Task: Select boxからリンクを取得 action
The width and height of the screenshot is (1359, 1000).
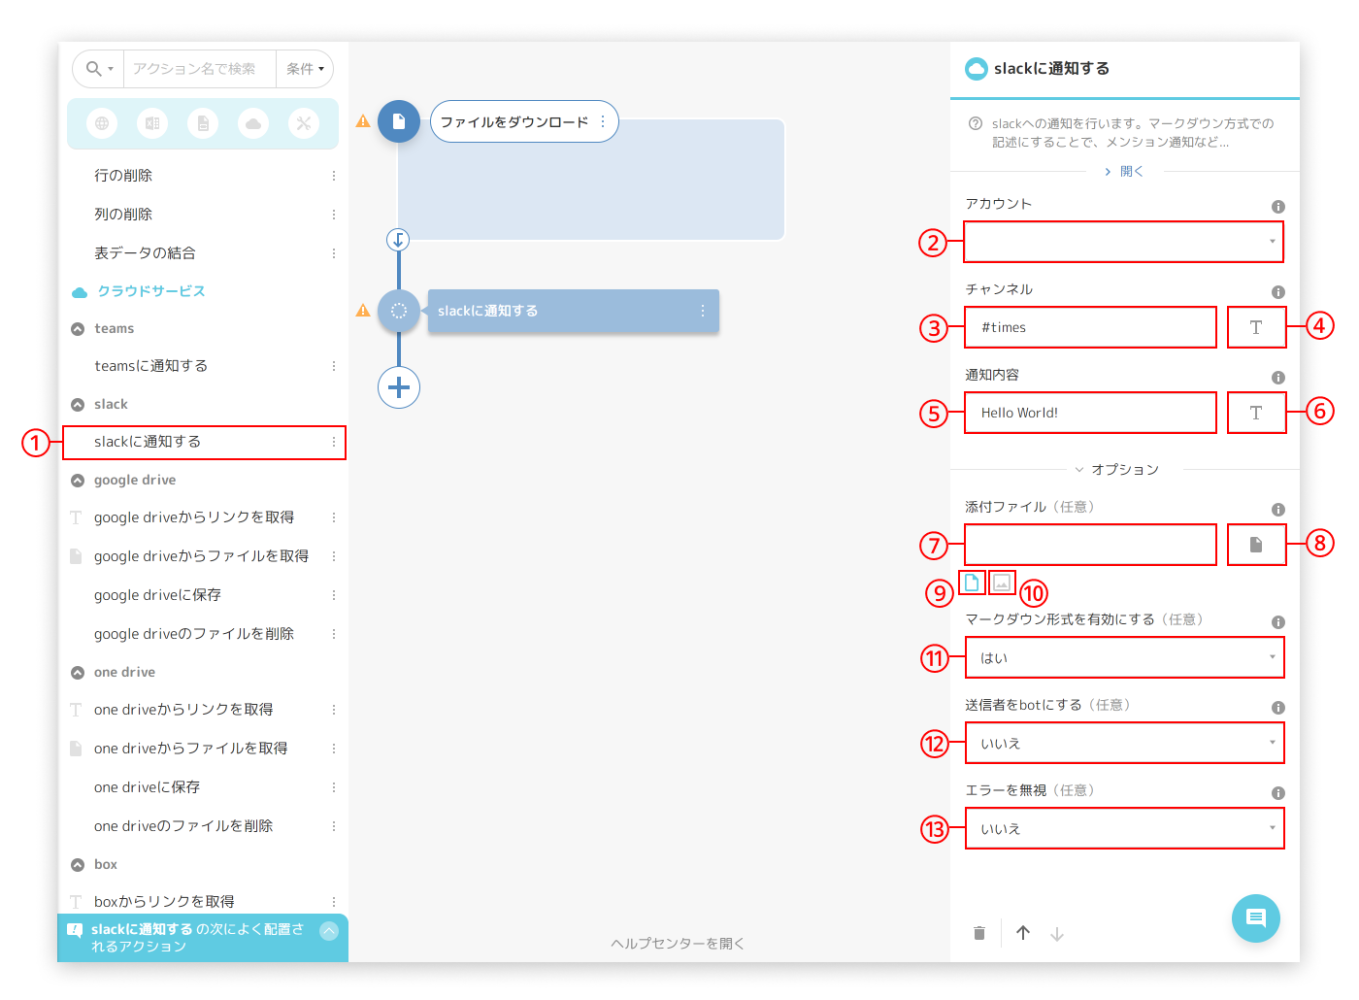Action: [x=204, y=901]
